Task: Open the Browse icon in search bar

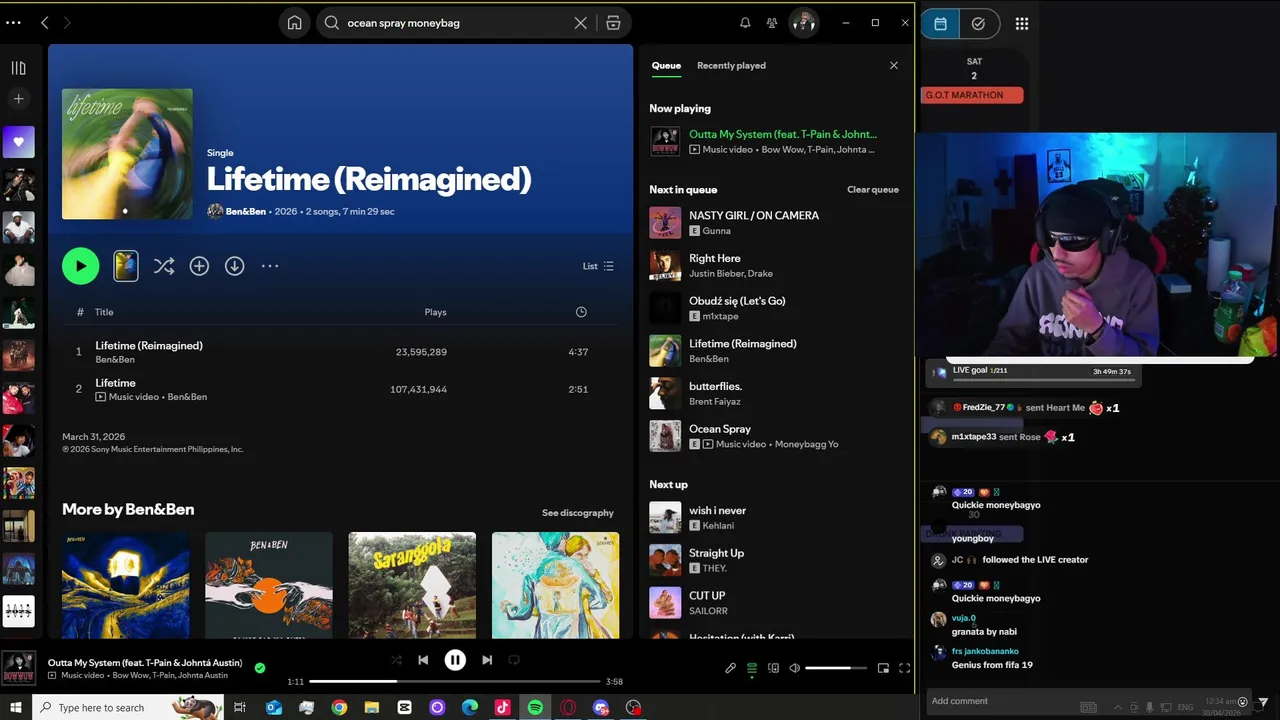Action: (x=613, y=23)
